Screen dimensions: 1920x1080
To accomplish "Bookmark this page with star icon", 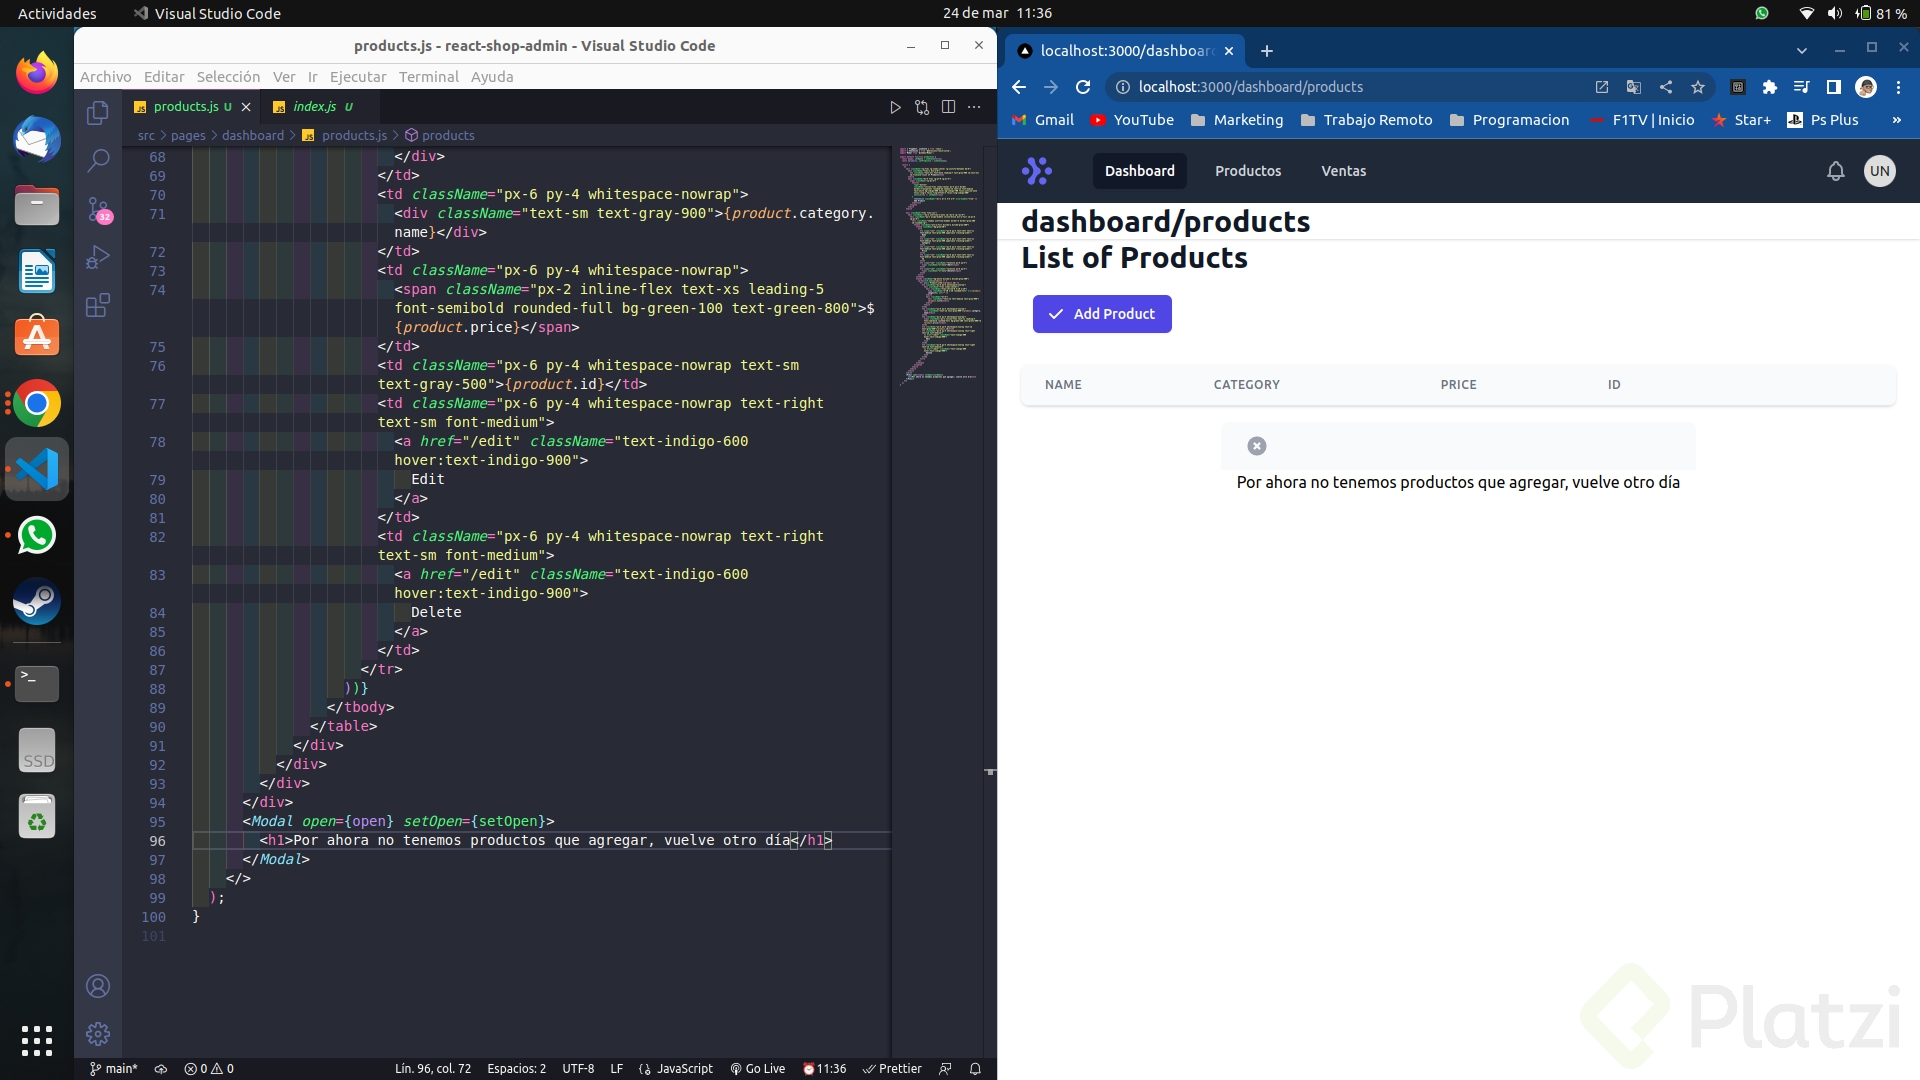I will tap(1698, 87).
